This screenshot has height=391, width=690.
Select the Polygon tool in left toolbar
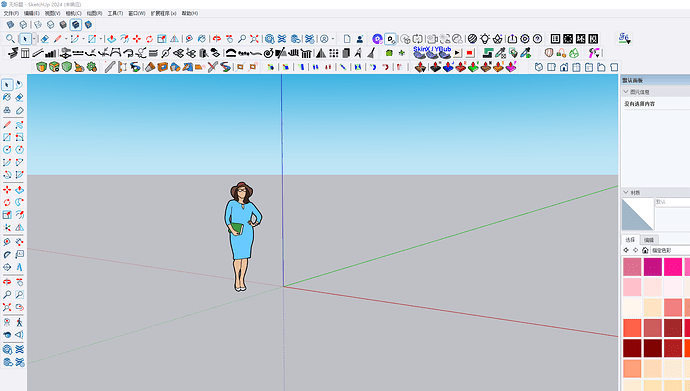[19, 150]
